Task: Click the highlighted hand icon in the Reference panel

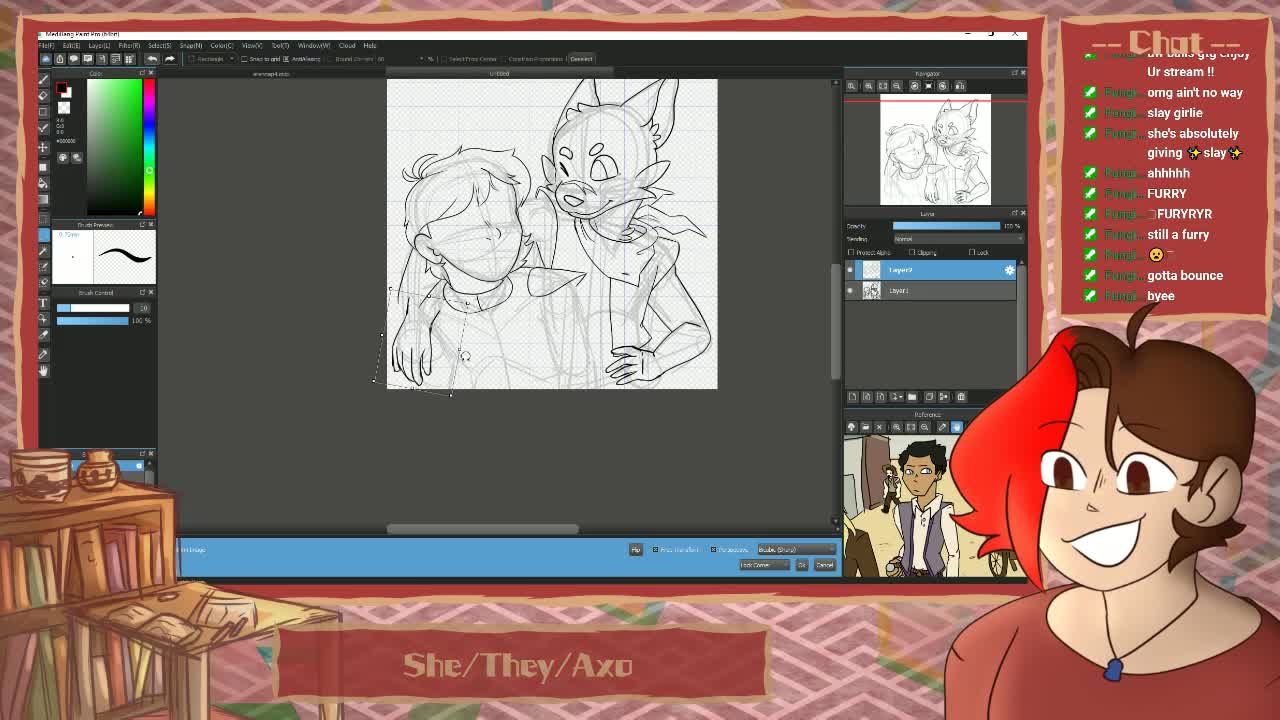Action: (957, 427)
